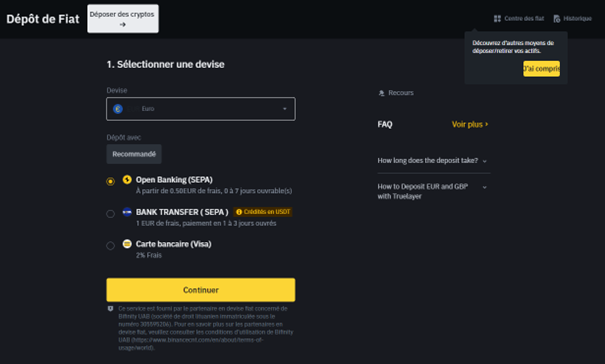The height and width of the screenshot is (364, 605).
Task: Open Voir plus FAQ link
Action: click(470, 124)
